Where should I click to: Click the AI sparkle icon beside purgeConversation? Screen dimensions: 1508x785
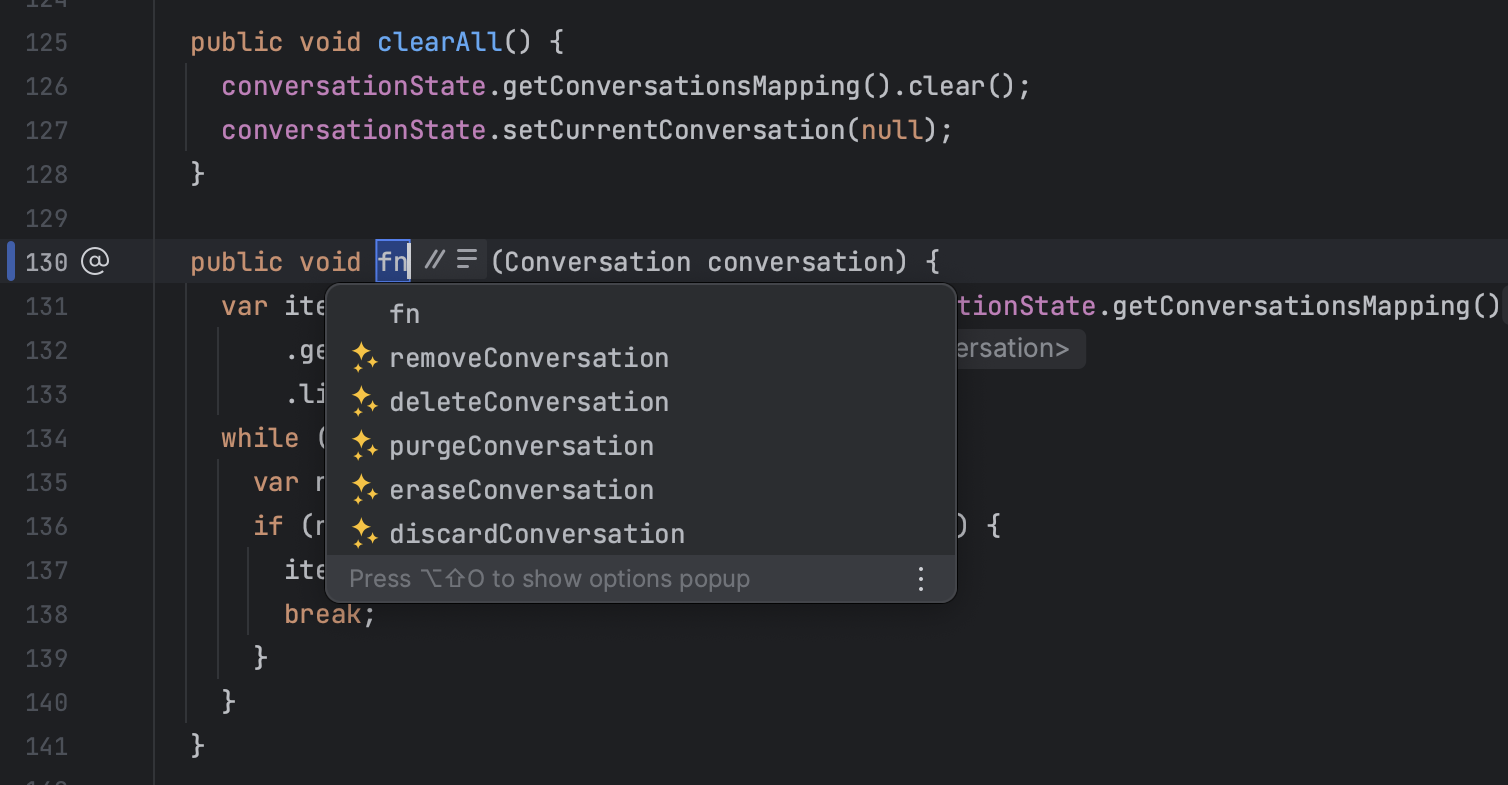click(x=365, y=446)
